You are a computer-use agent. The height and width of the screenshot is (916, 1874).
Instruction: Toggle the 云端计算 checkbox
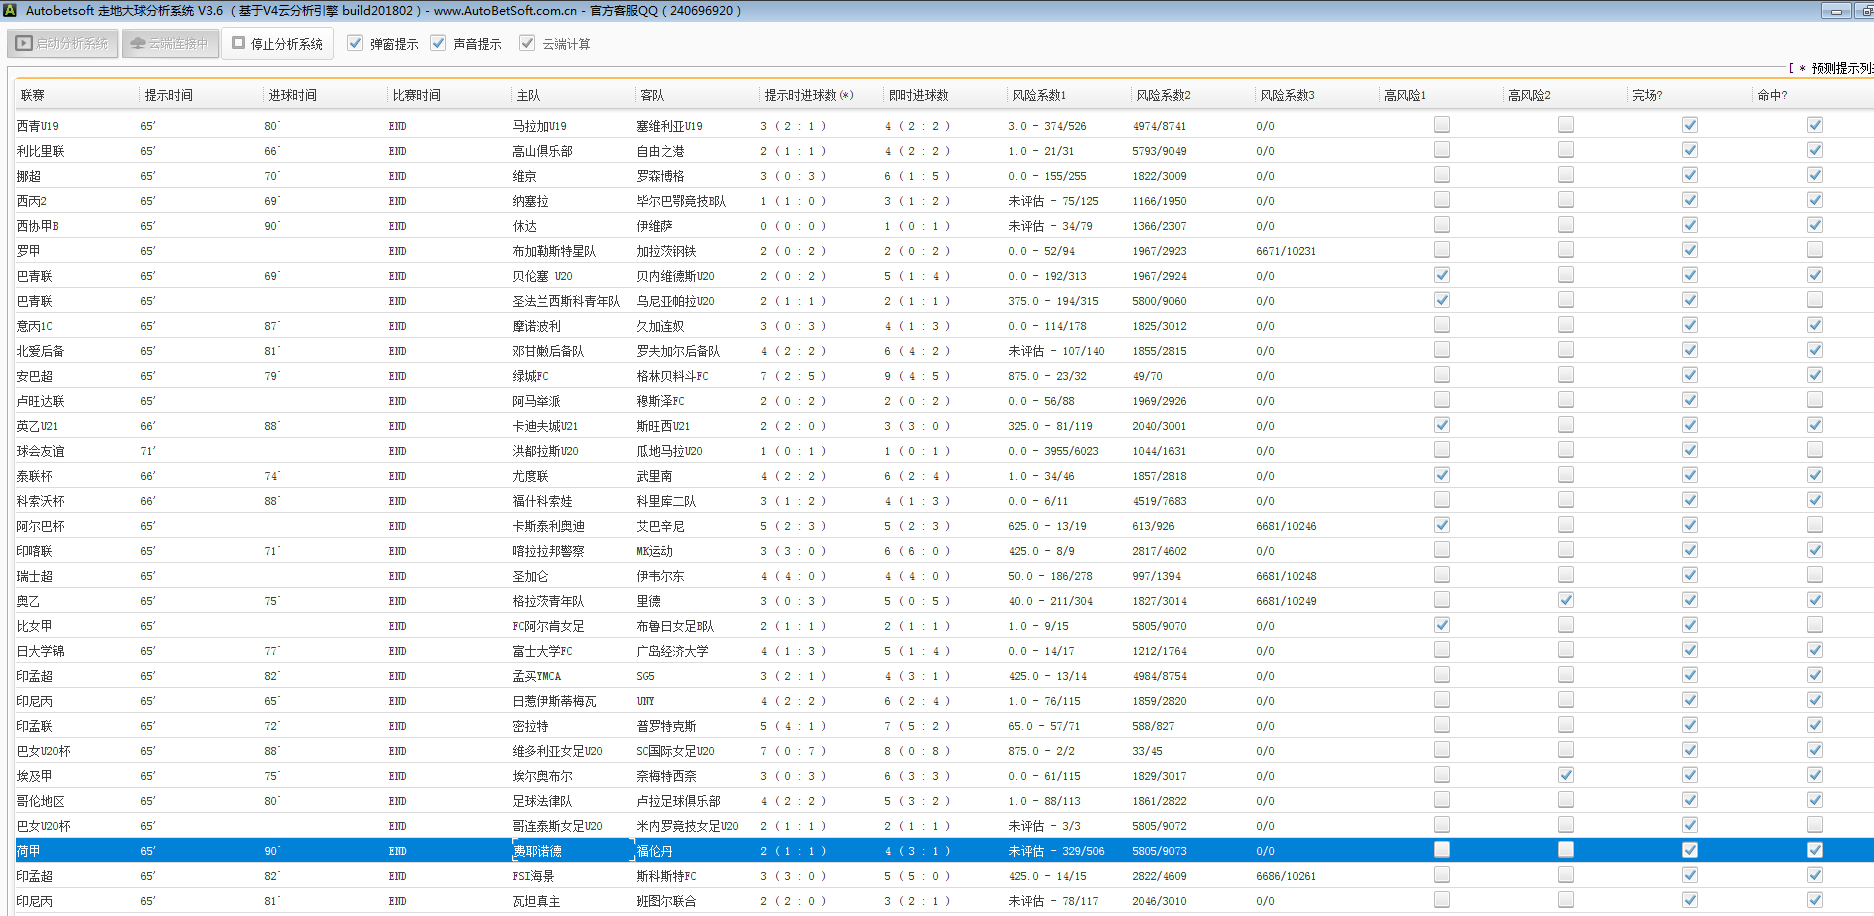point(527,44)
